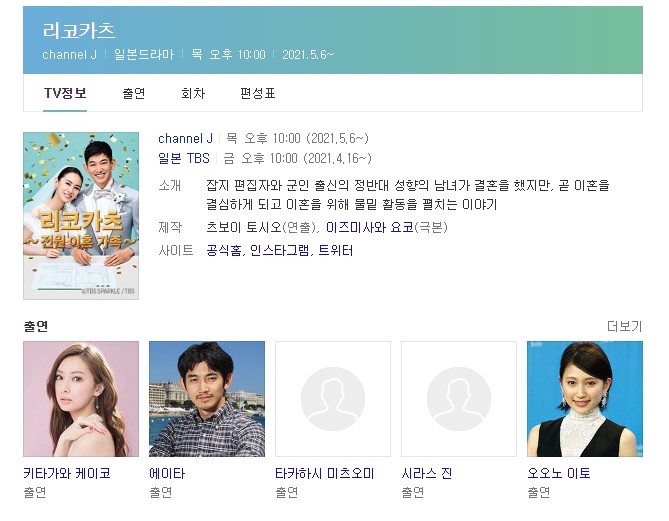Open the 편성표 tab
This screenshot has height=521, width=669.
point(257,93)
